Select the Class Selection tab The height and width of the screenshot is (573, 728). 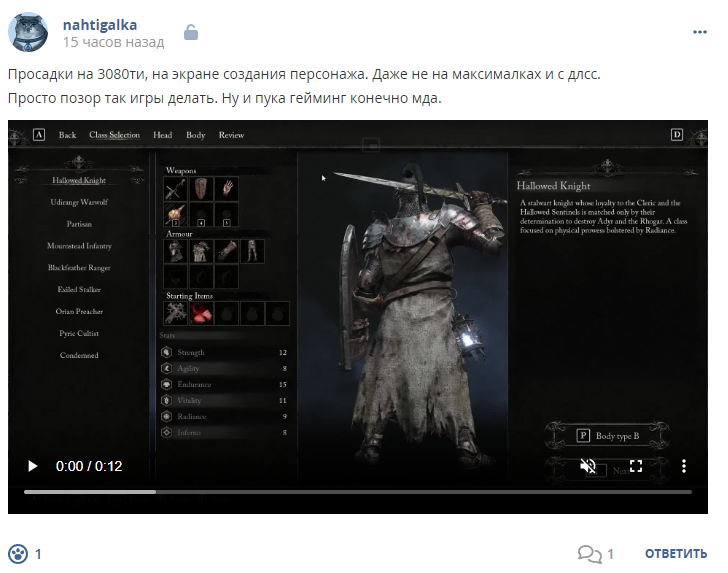(114, 135)
